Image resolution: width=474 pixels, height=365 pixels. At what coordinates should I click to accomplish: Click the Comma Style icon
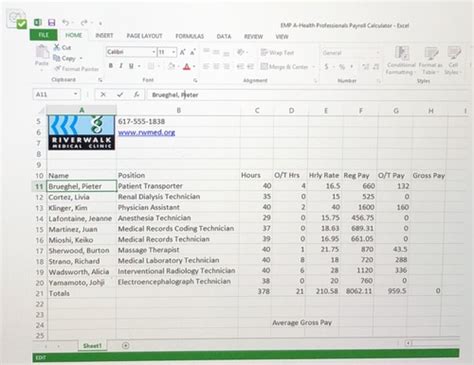352,67
